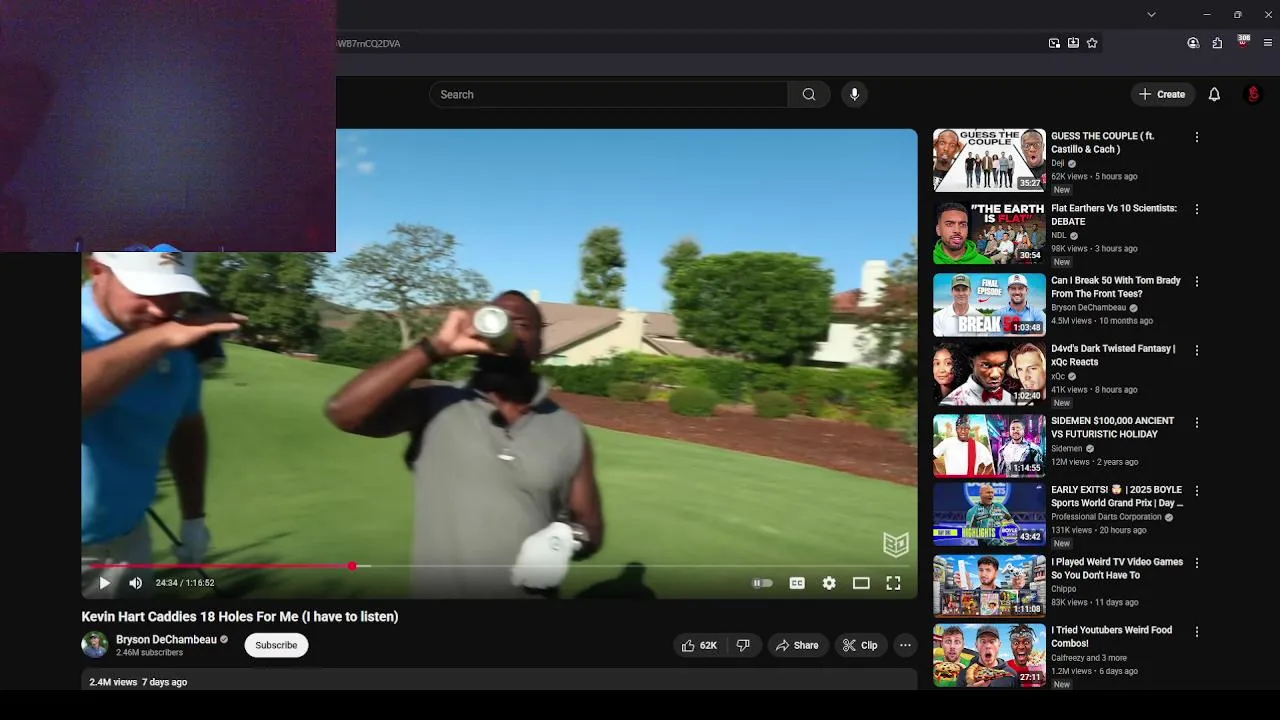1280x720 pixels.
Task: Open Bryson DeChambeau channel avatar
Action: pyautogui.click(x=94, y=645)
